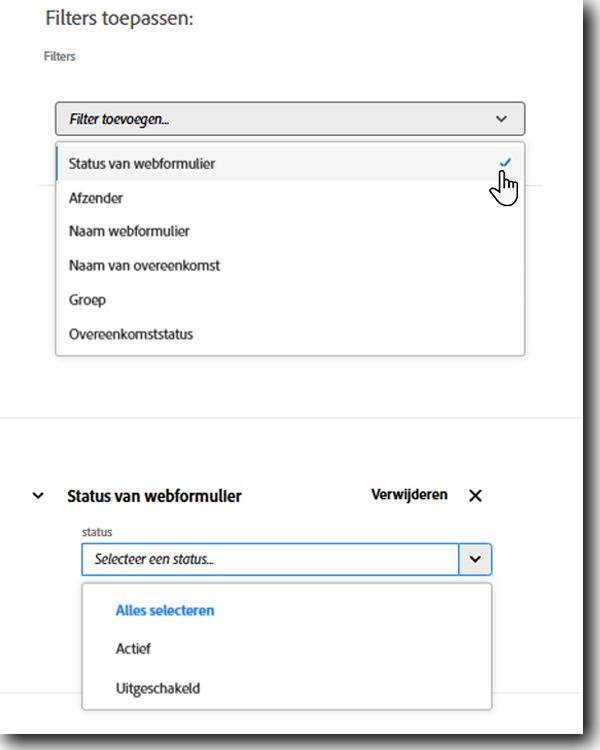
Task: Click the Alles selecteren link
Action: [165, 611]
